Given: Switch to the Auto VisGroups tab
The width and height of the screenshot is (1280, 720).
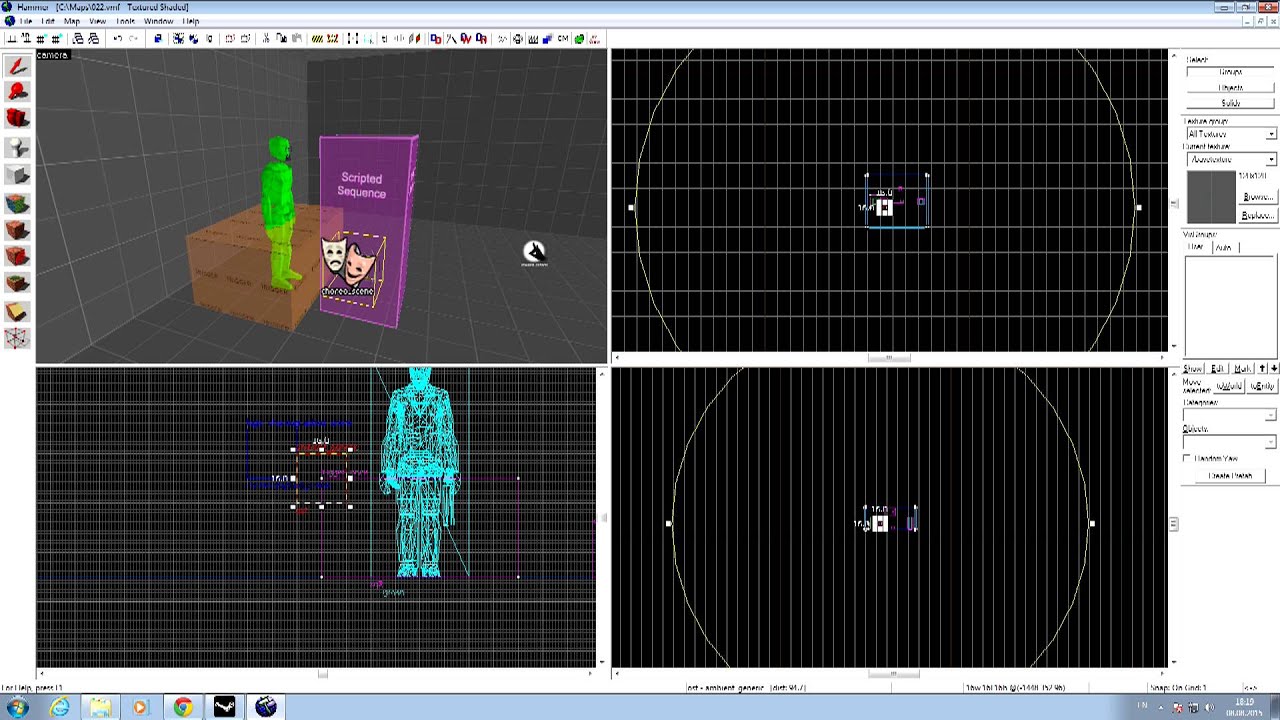Looking at the screenshot, I should pyautogui.click(x=1225, y=247).
